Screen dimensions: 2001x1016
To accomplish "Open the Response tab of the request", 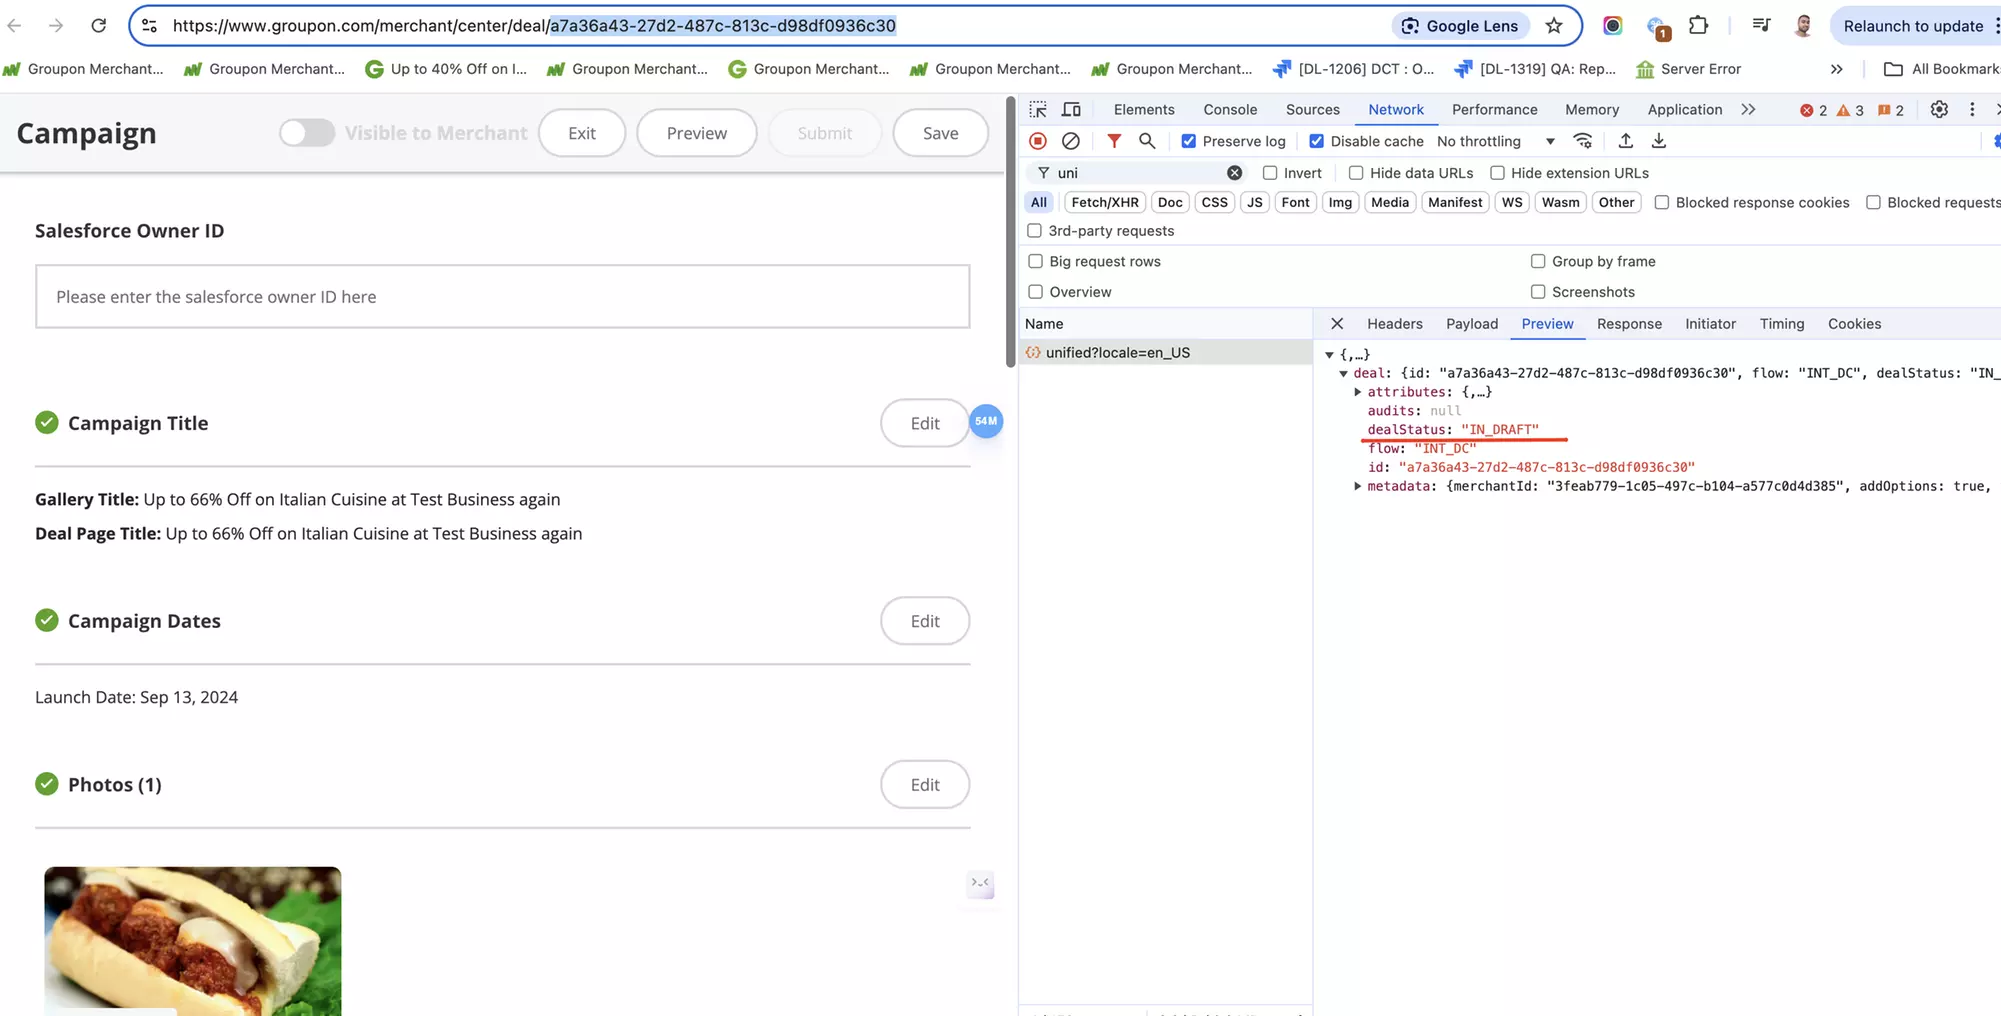I will pos(1629,324).
